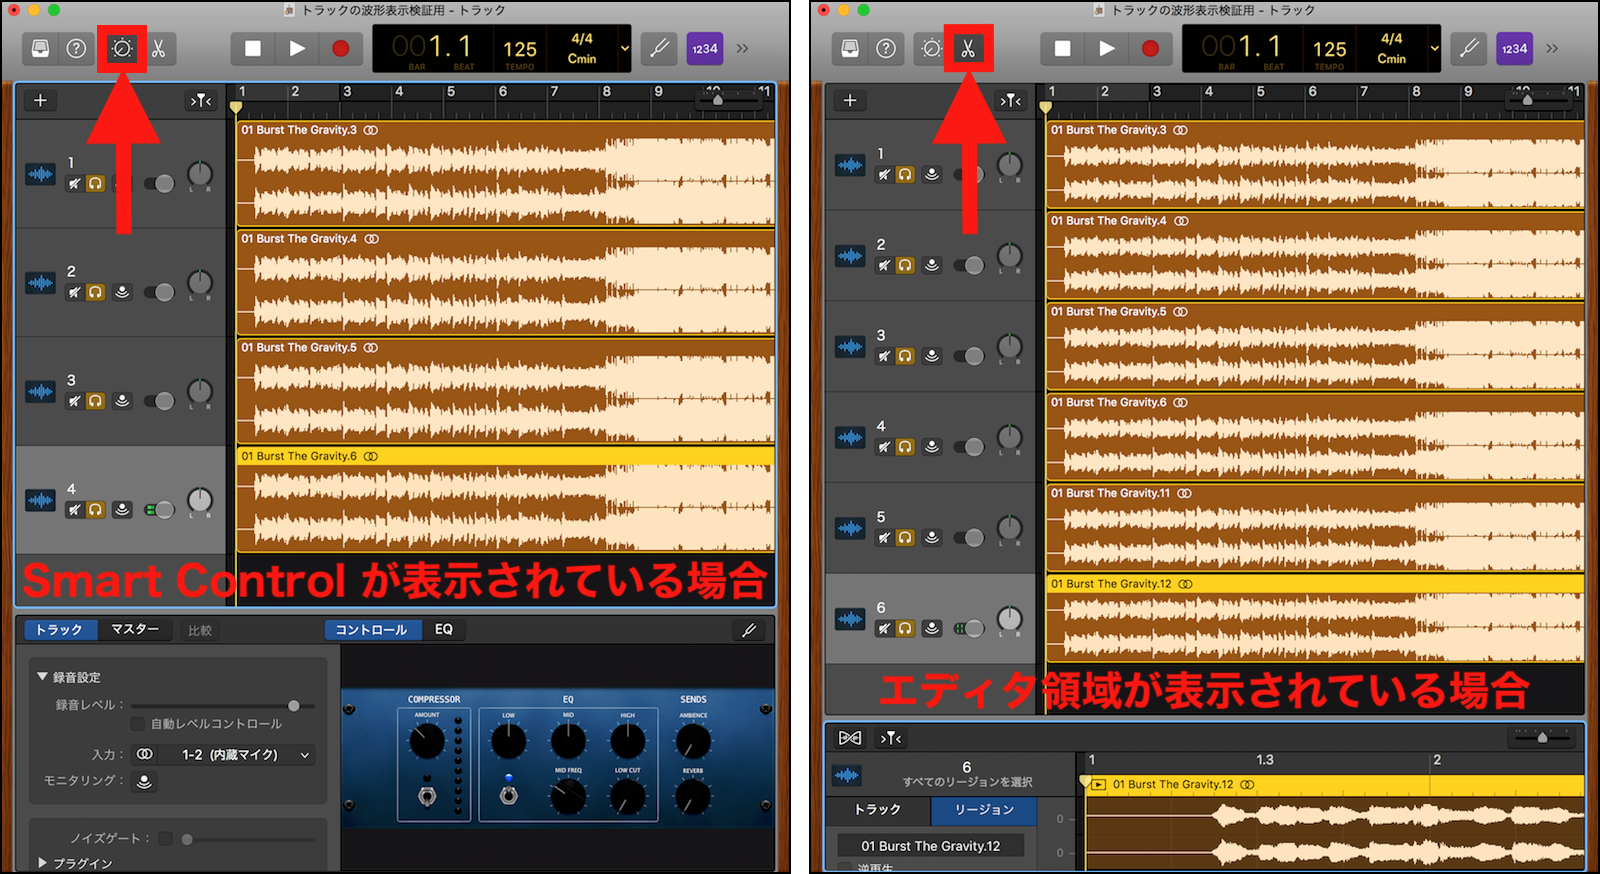Toggle the switch on track 5 header

pyautogui.click(x=968, y=537)
